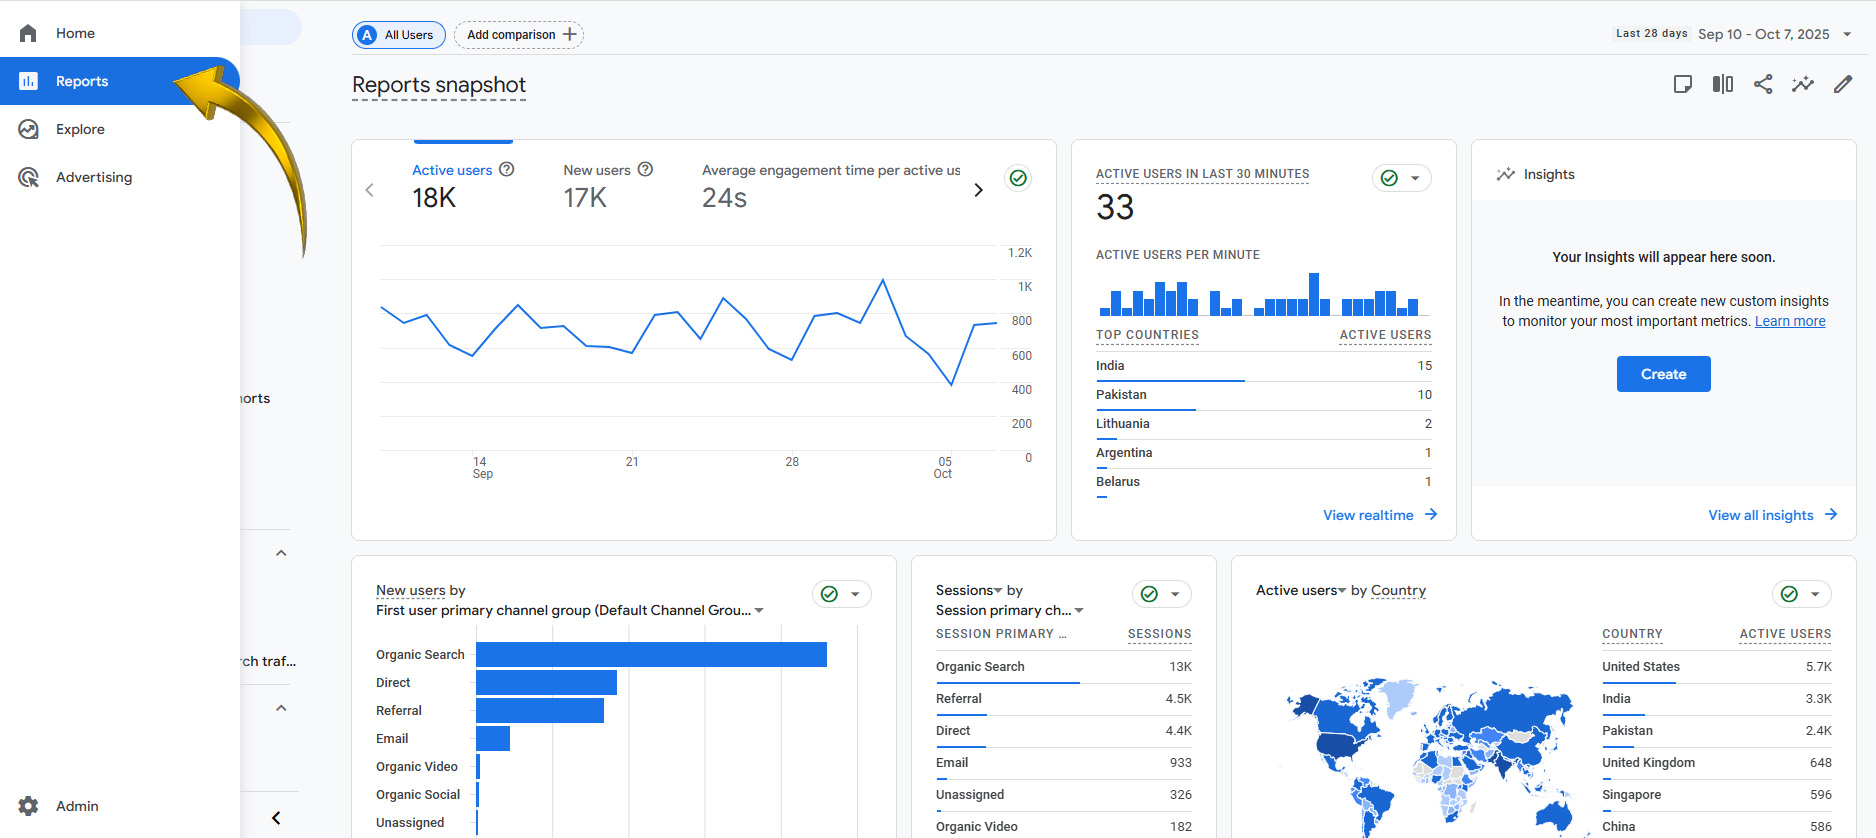The width and height of the screenshot is (1876, 838).
Task: Click the Active users help icon
Action: [507, 170]
